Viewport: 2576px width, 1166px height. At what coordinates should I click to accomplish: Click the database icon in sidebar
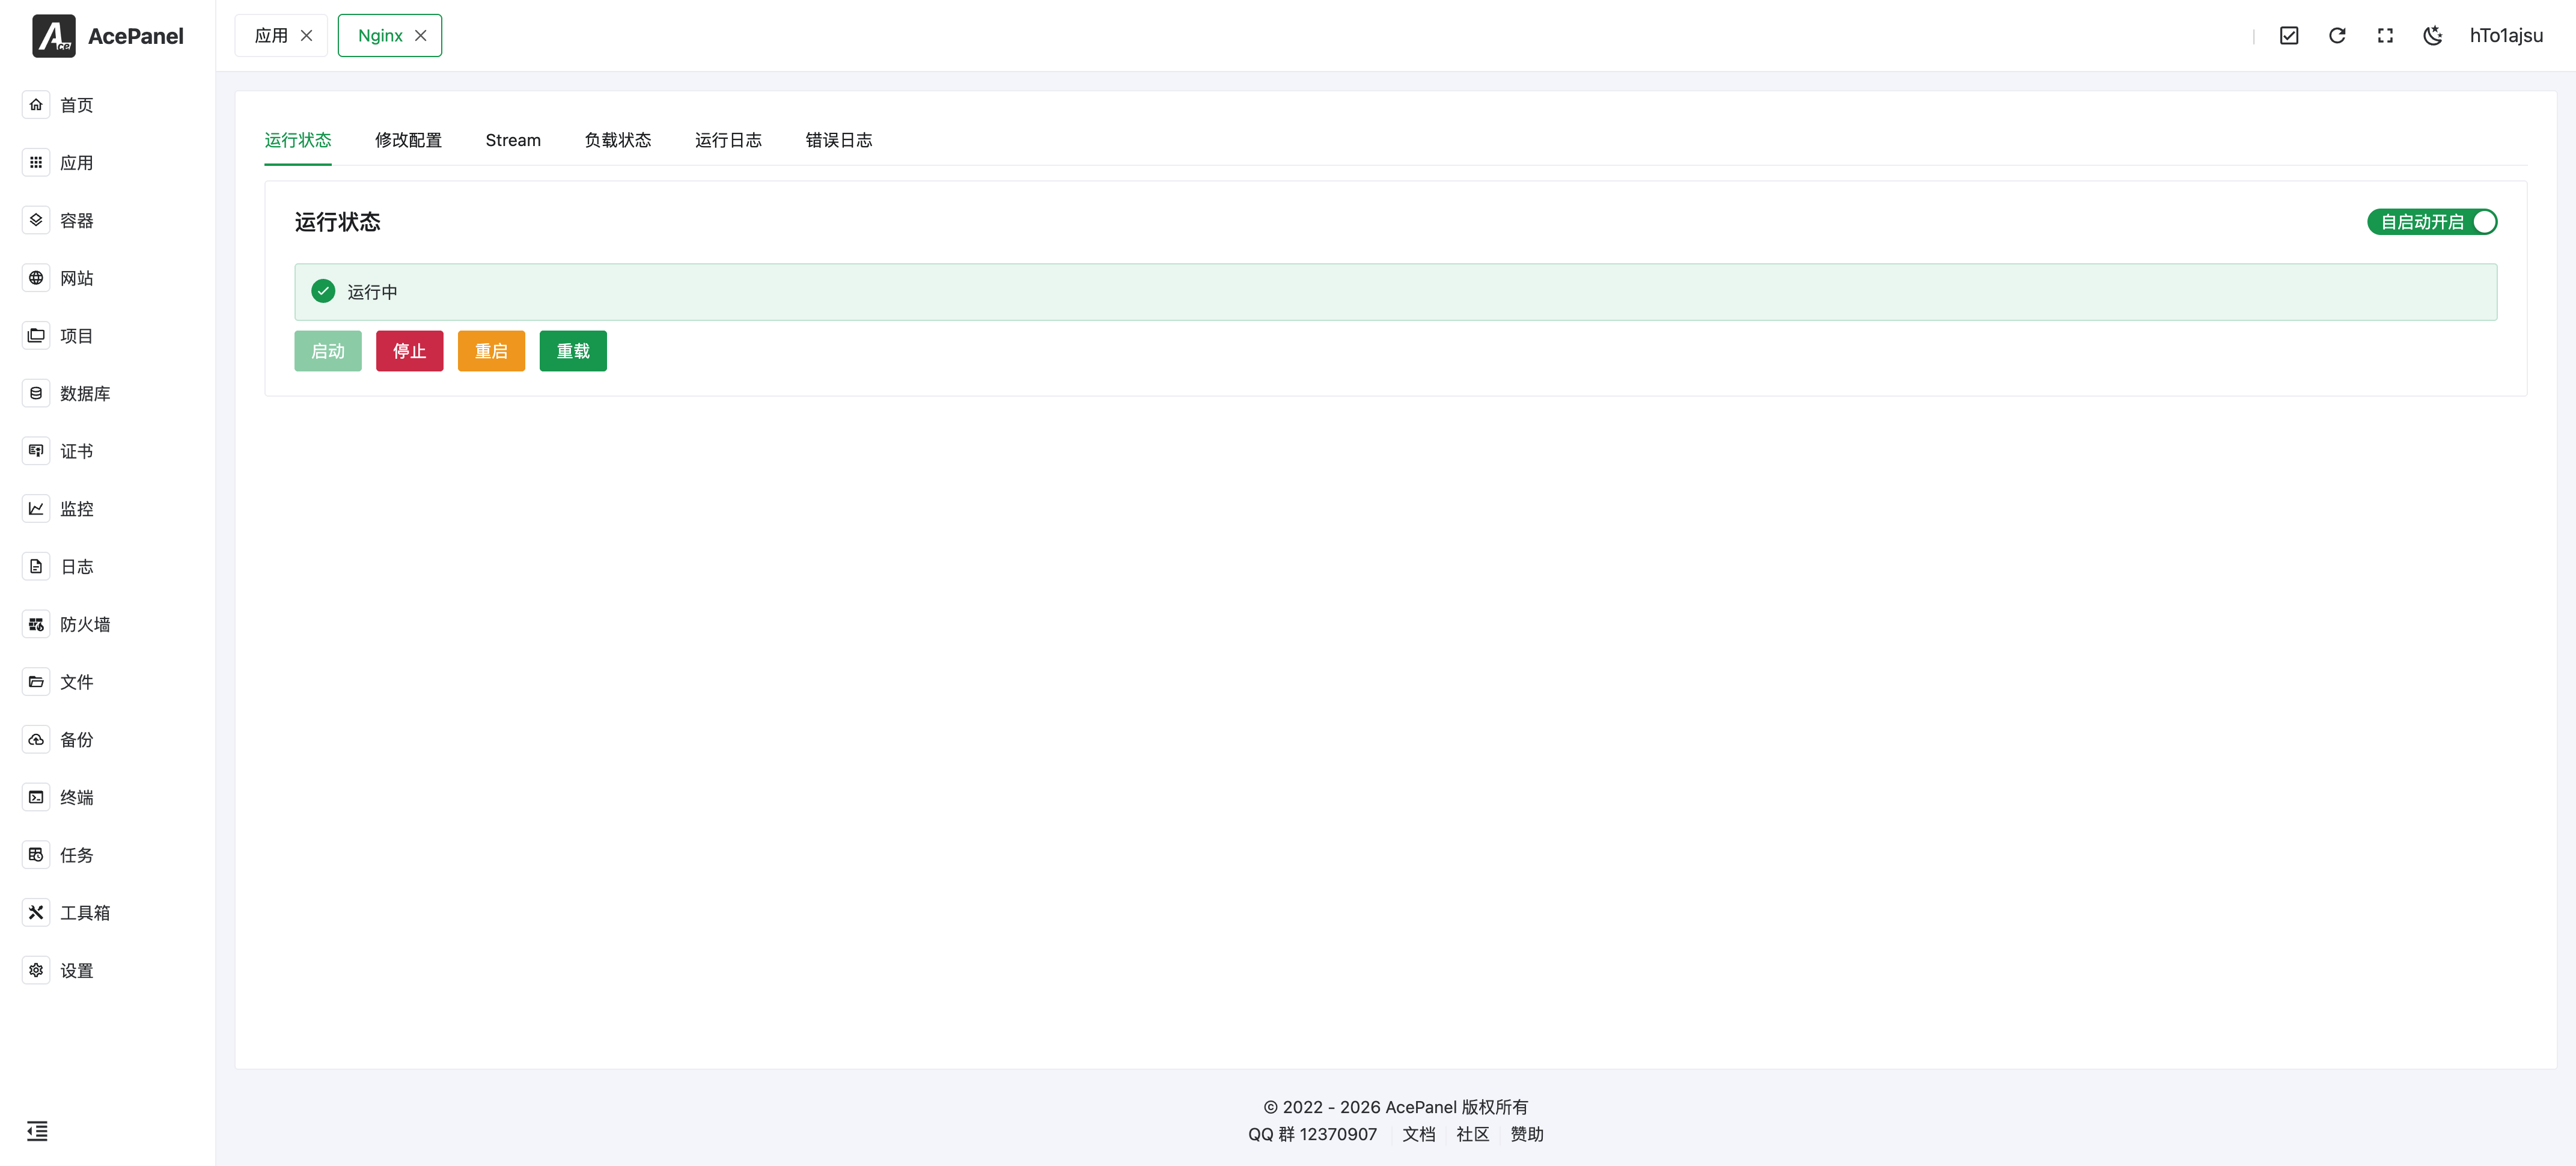click(x=36, y=393)
